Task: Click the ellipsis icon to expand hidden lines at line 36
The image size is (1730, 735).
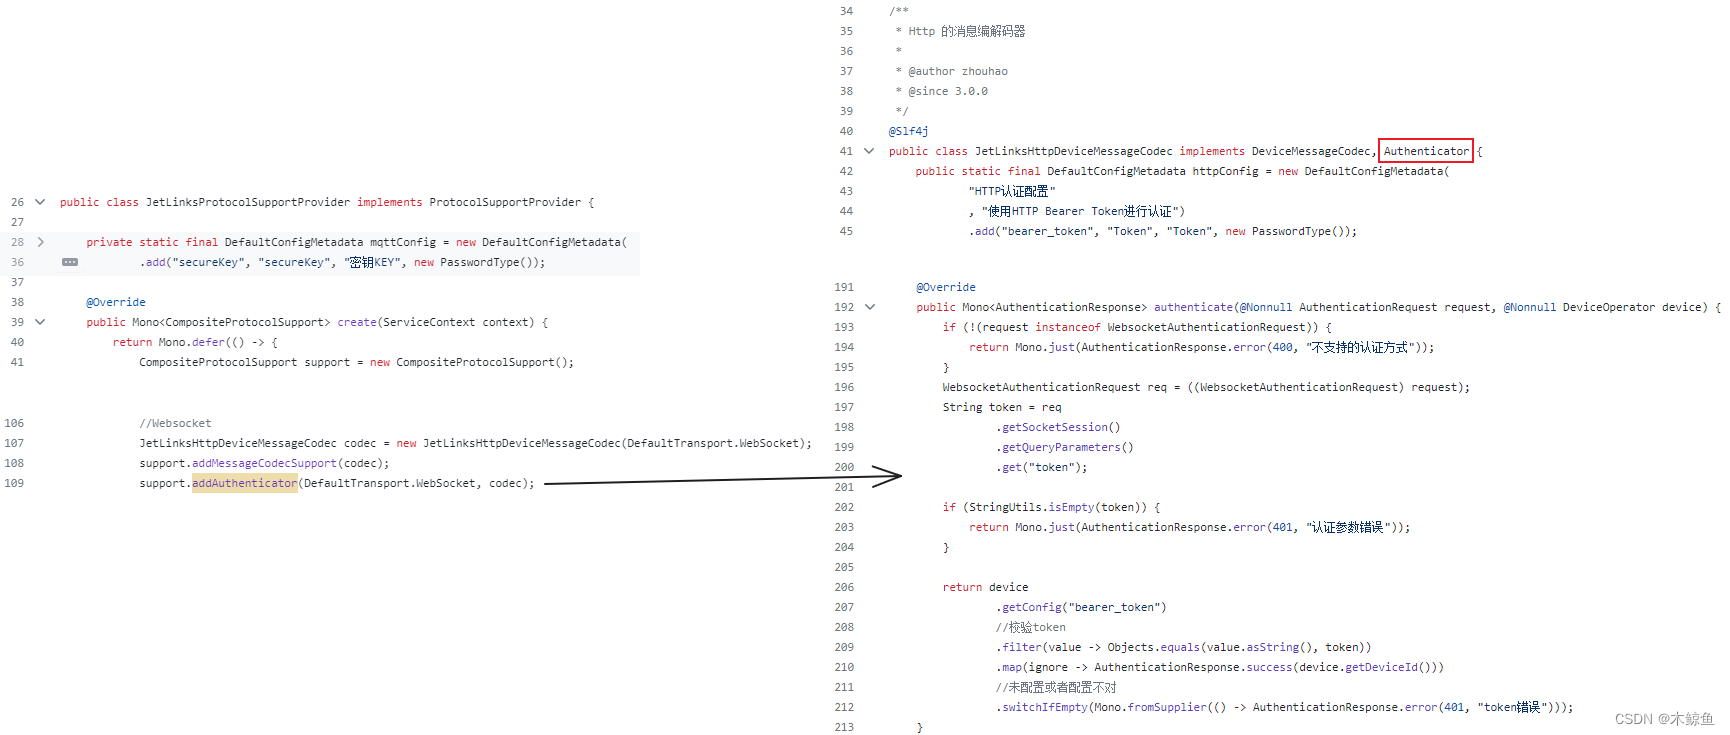Action: (x=70, y=262)
